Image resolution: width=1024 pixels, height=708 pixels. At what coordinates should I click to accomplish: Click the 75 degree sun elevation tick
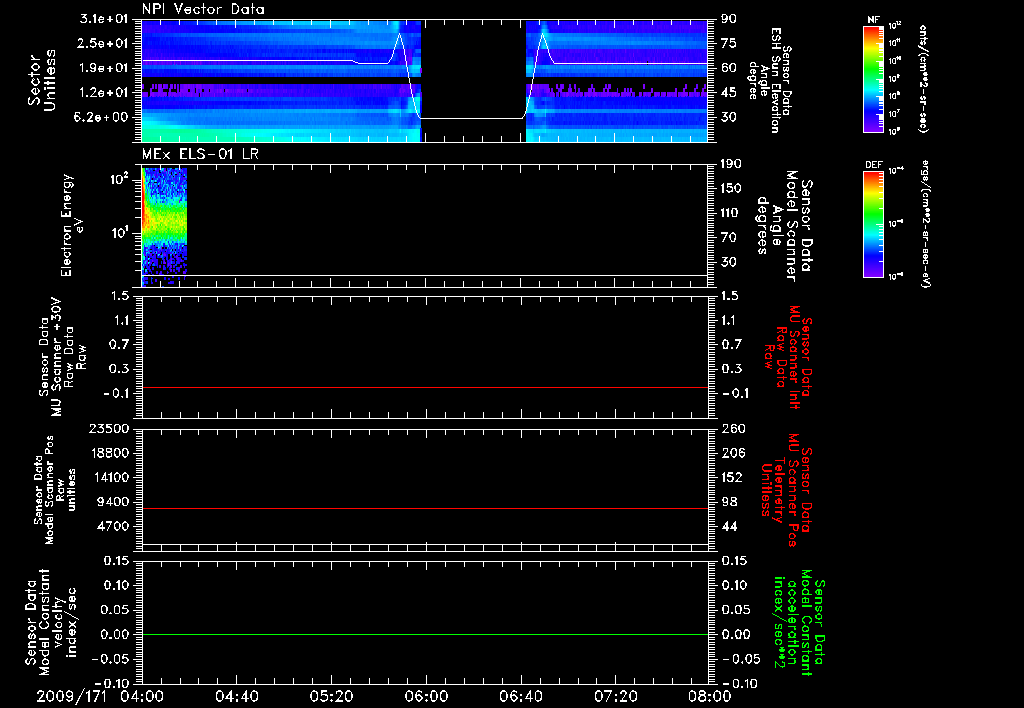click(x=729, y=43)
